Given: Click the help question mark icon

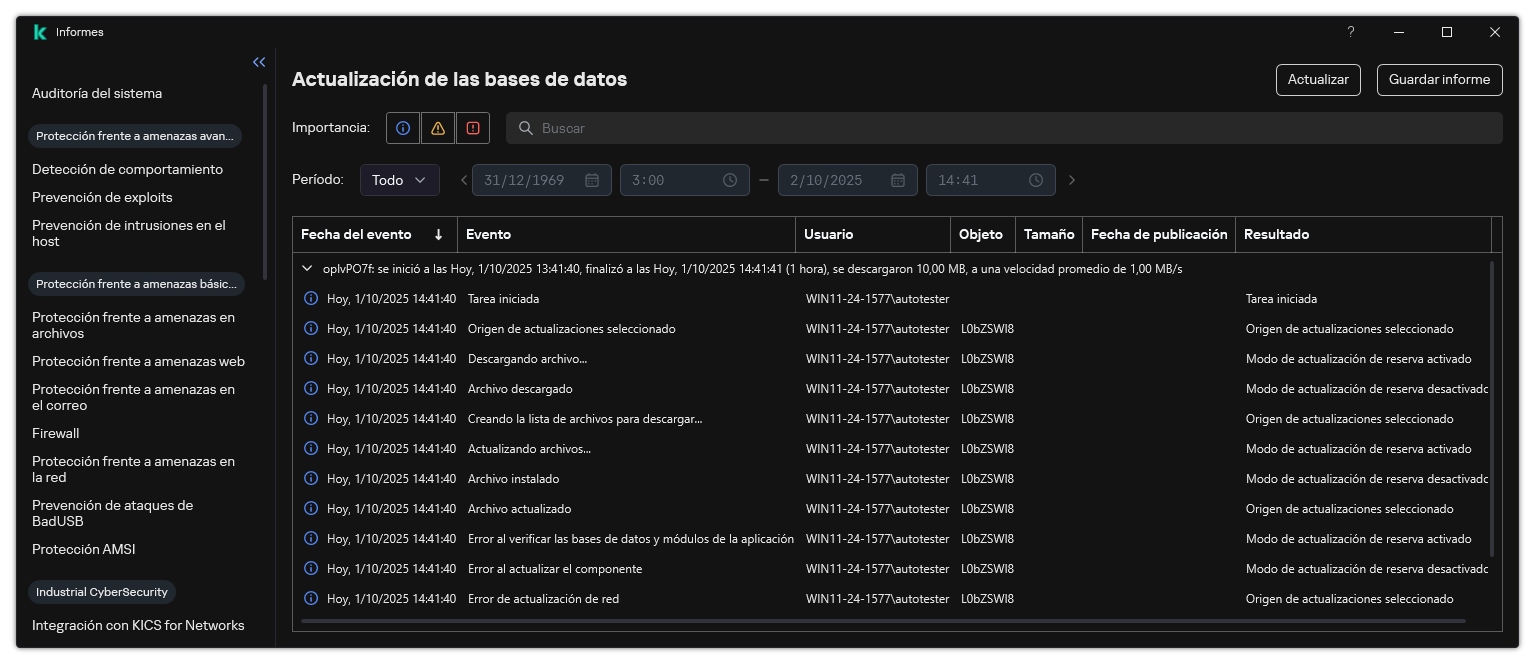Looking at the screenshot, I should pos(1350,32).
